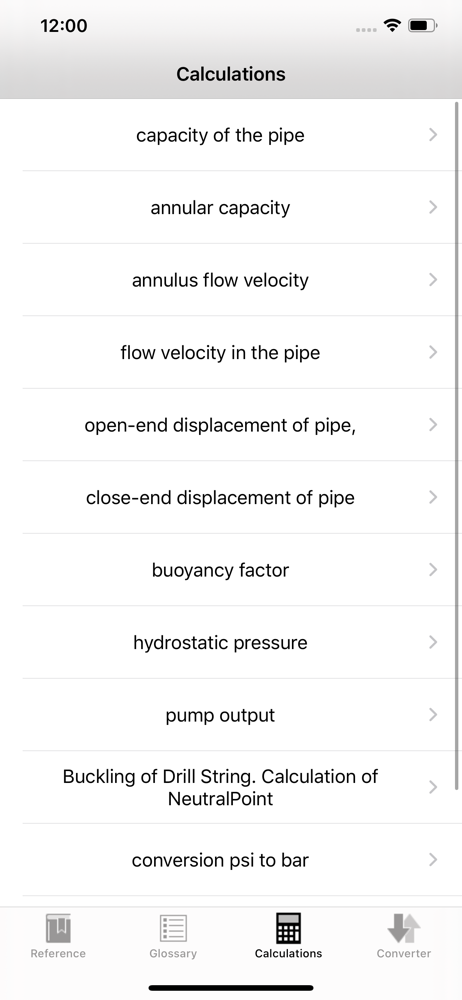Tap the battery indicator icon
Screen dimensions: 462x1000
point(422,26)
